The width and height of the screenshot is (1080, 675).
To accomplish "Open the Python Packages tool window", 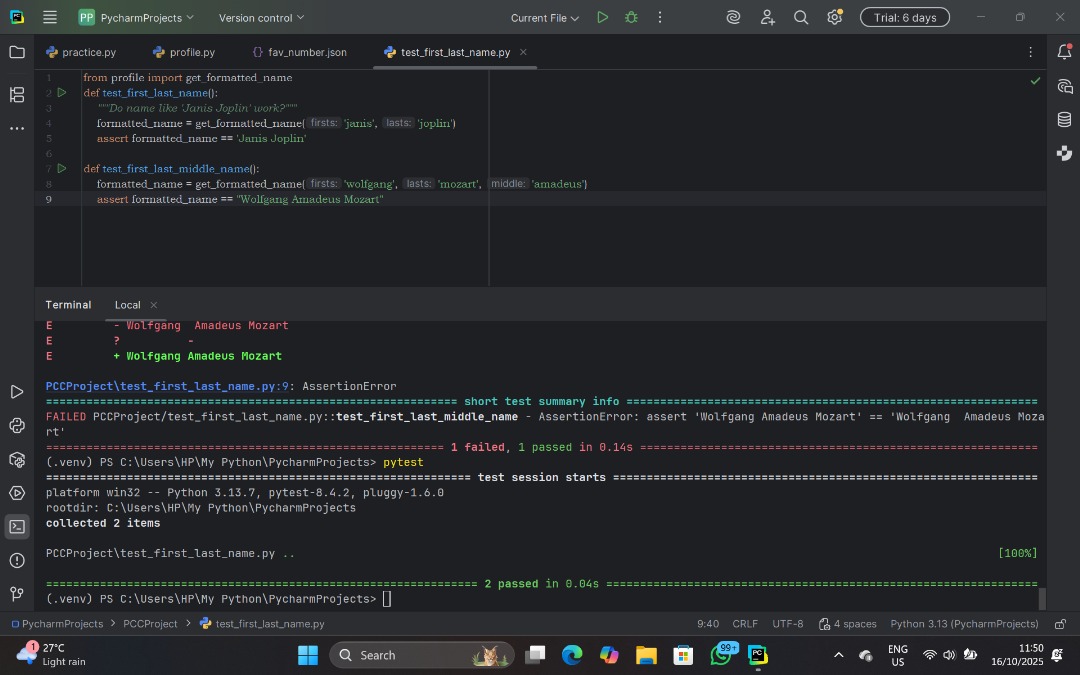I will (x=17, y=459).
